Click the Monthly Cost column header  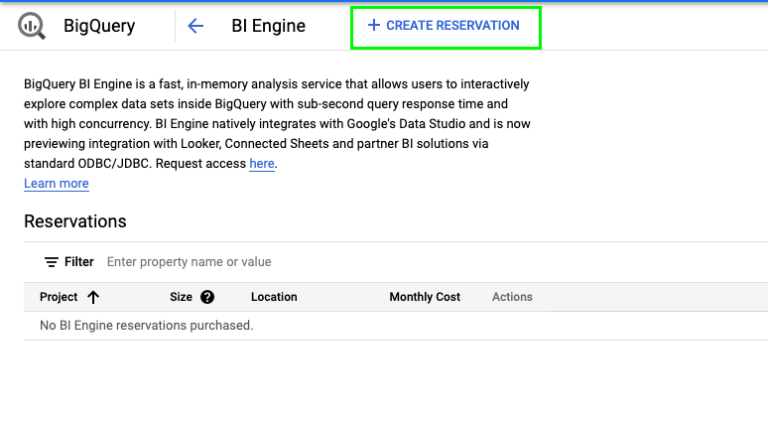coord(425,297)
